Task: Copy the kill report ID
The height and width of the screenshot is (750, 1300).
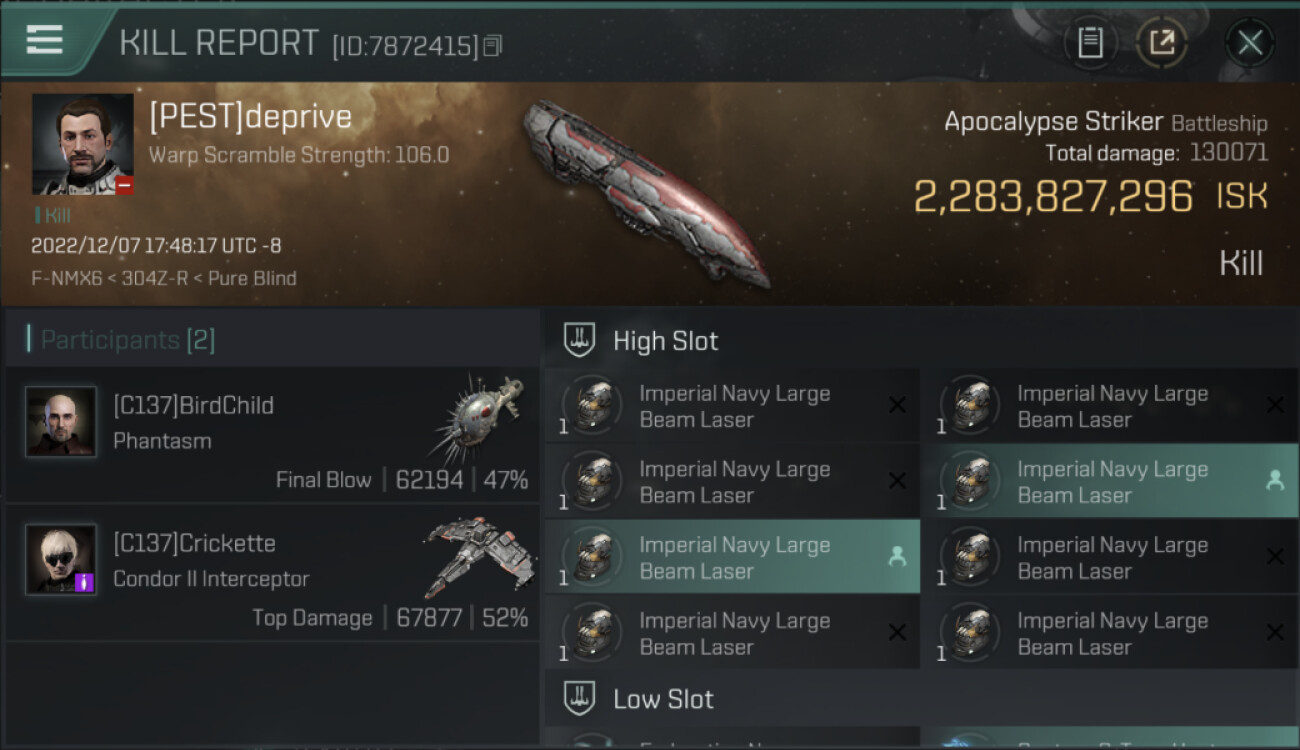Action: [492, 46]
